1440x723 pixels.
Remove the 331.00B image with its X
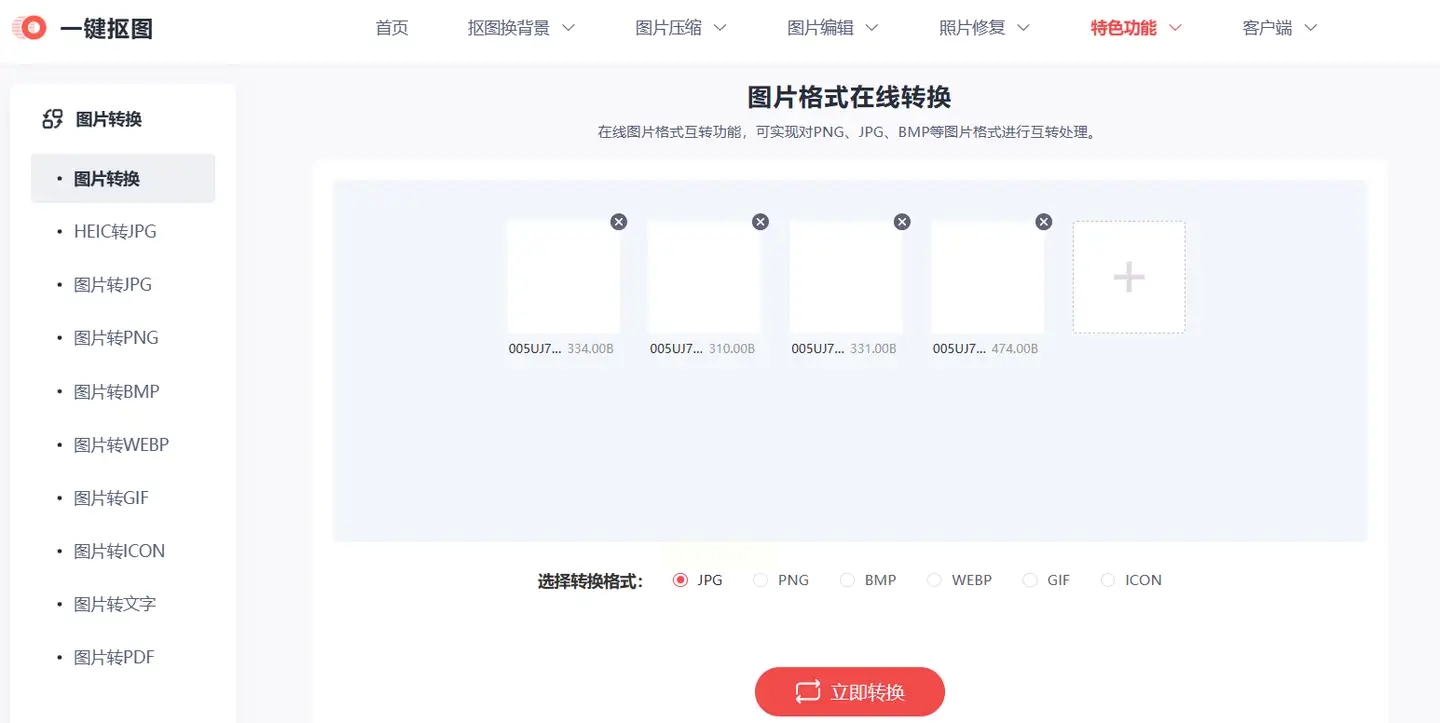click(x=902, y=222)
